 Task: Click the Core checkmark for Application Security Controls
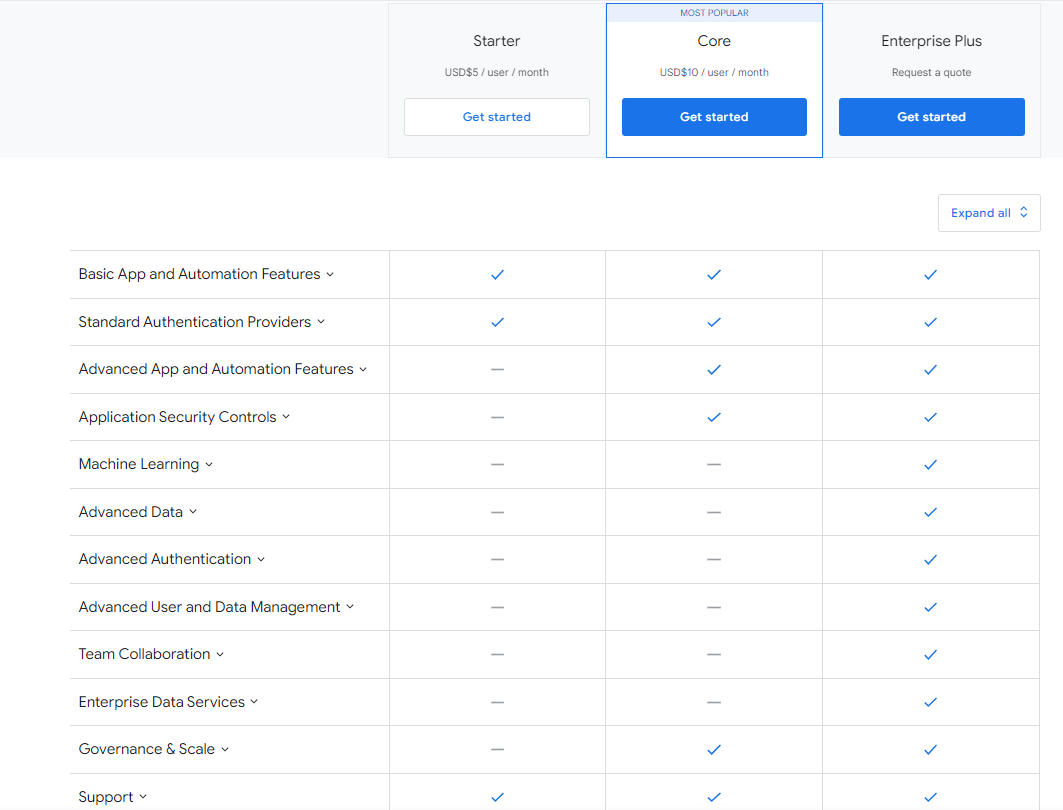click(x=714, y=416)
